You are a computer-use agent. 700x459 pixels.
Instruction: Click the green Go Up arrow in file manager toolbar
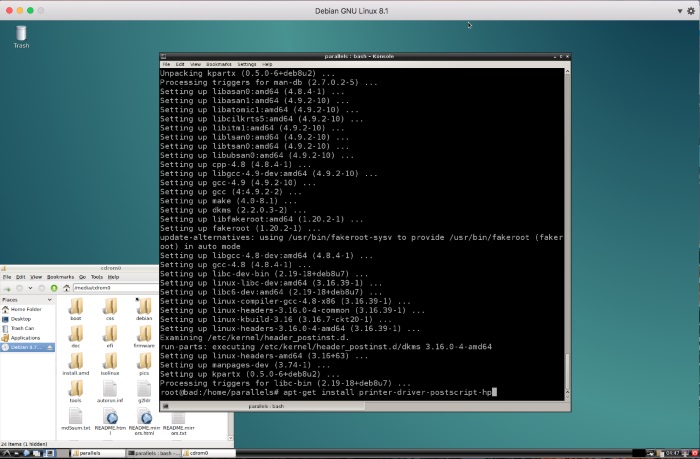point(54,288)
